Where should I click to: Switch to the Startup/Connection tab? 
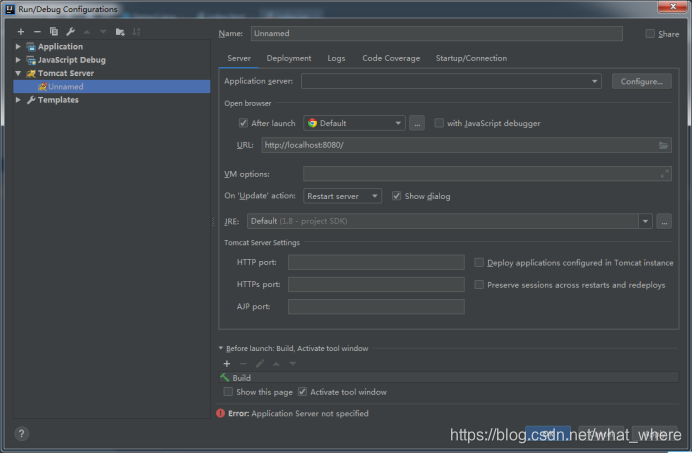(x=471, y=58)
